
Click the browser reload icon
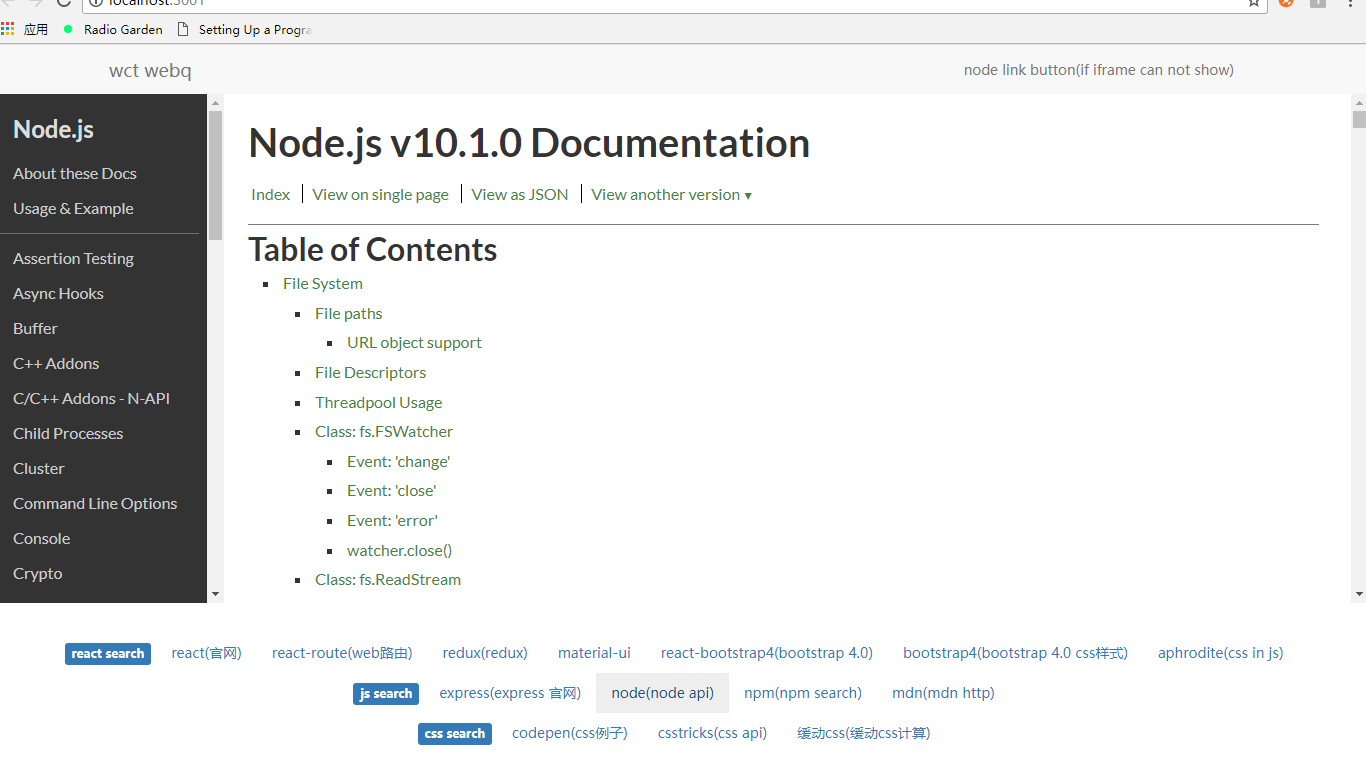pos(64,3)
